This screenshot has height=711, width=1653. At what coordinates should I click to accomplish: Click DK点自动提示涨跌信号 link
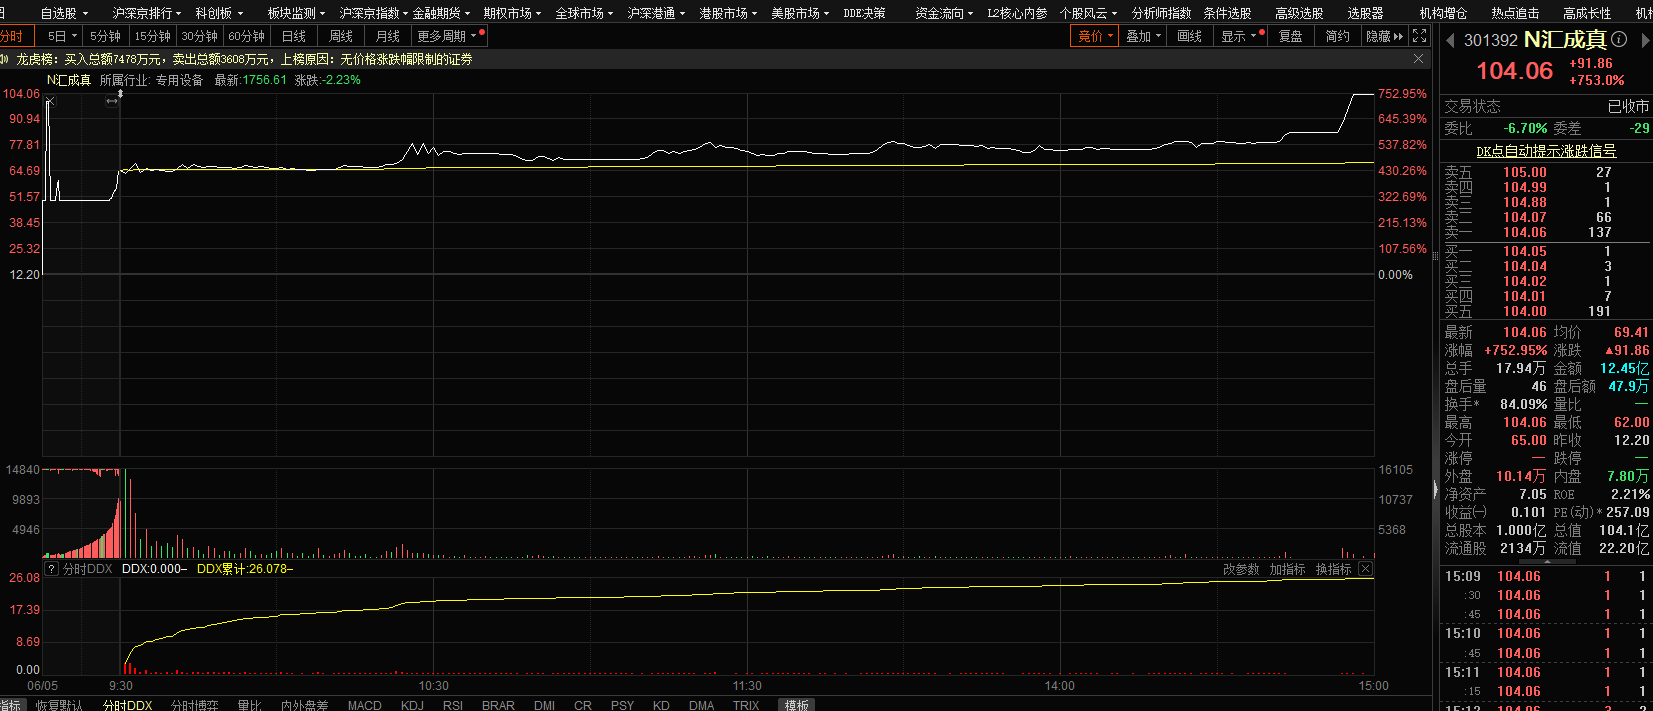[1546, 151]
